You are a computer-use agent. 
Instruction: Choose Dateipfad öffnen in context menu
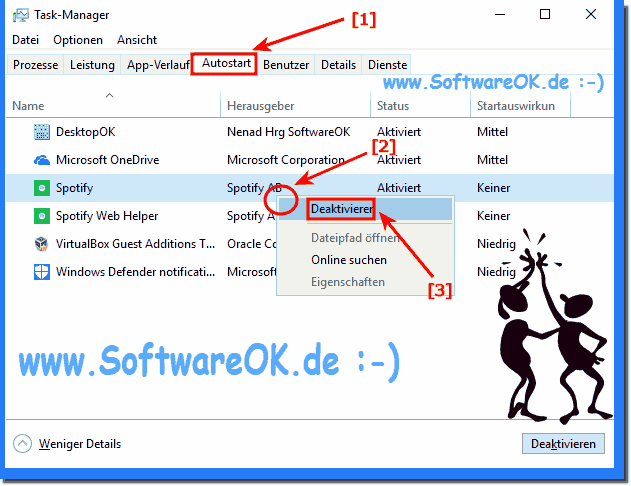click(365, 238)
